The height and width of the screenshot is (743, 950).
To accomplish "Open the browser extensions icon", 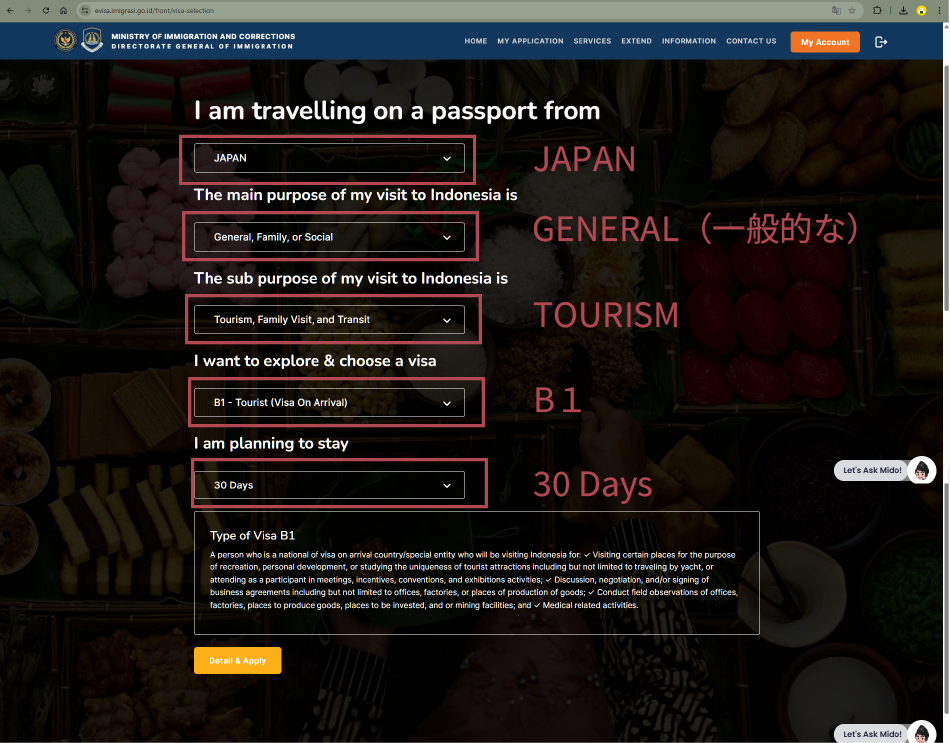I will (x=877, y=10).
